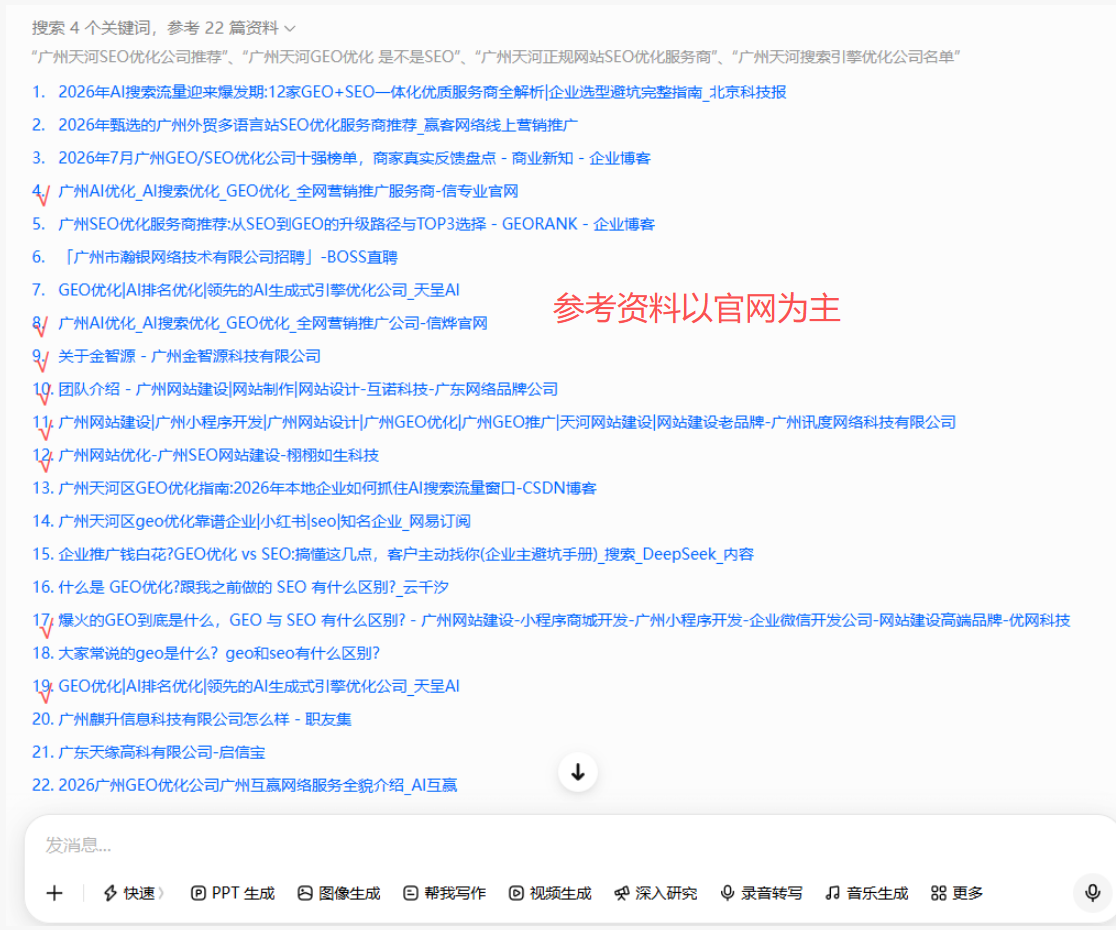
Task: Click the scroll-to-bottom arrow button
Action: [578, 772]
